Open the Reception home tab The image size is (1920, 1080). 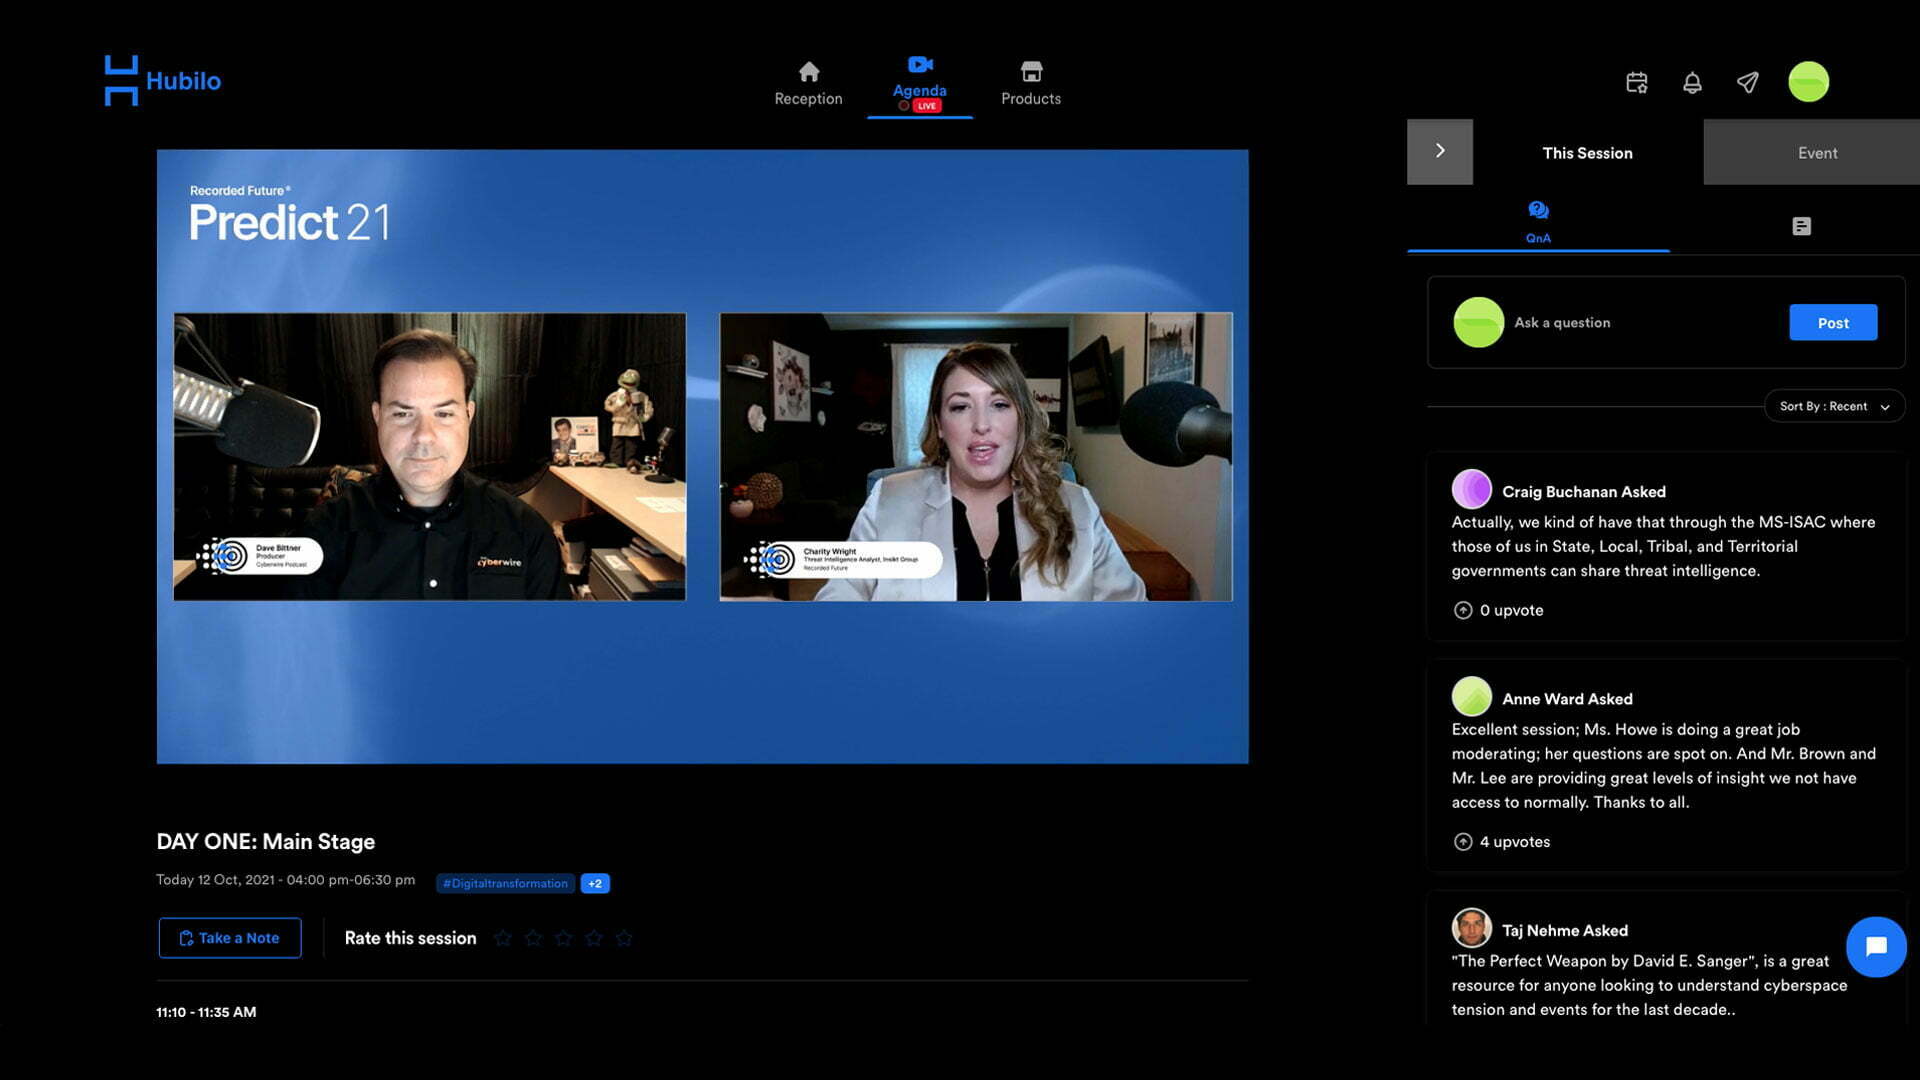(808, 84)
